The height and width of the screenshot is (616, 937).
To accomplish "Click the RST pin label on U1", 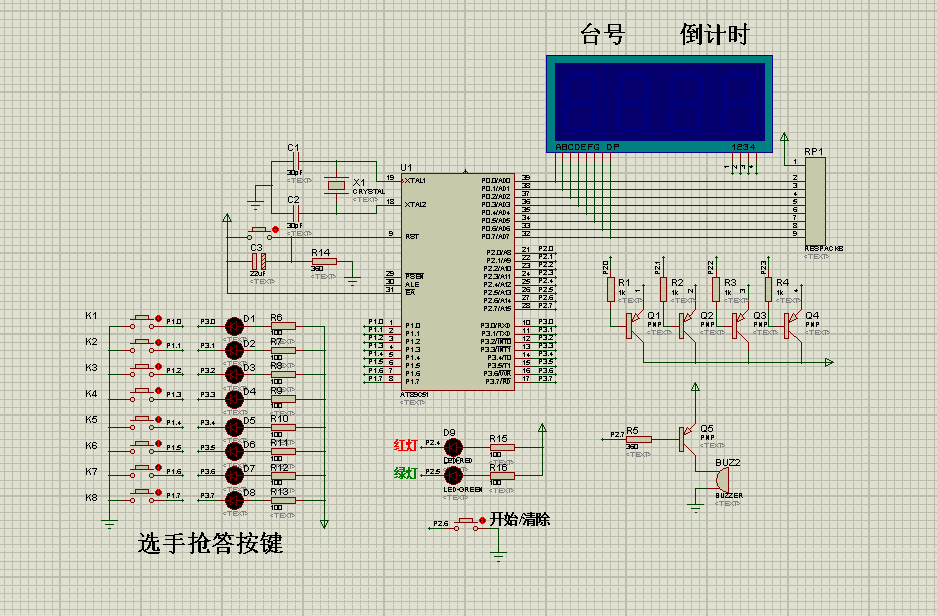I will coord(412,237).
